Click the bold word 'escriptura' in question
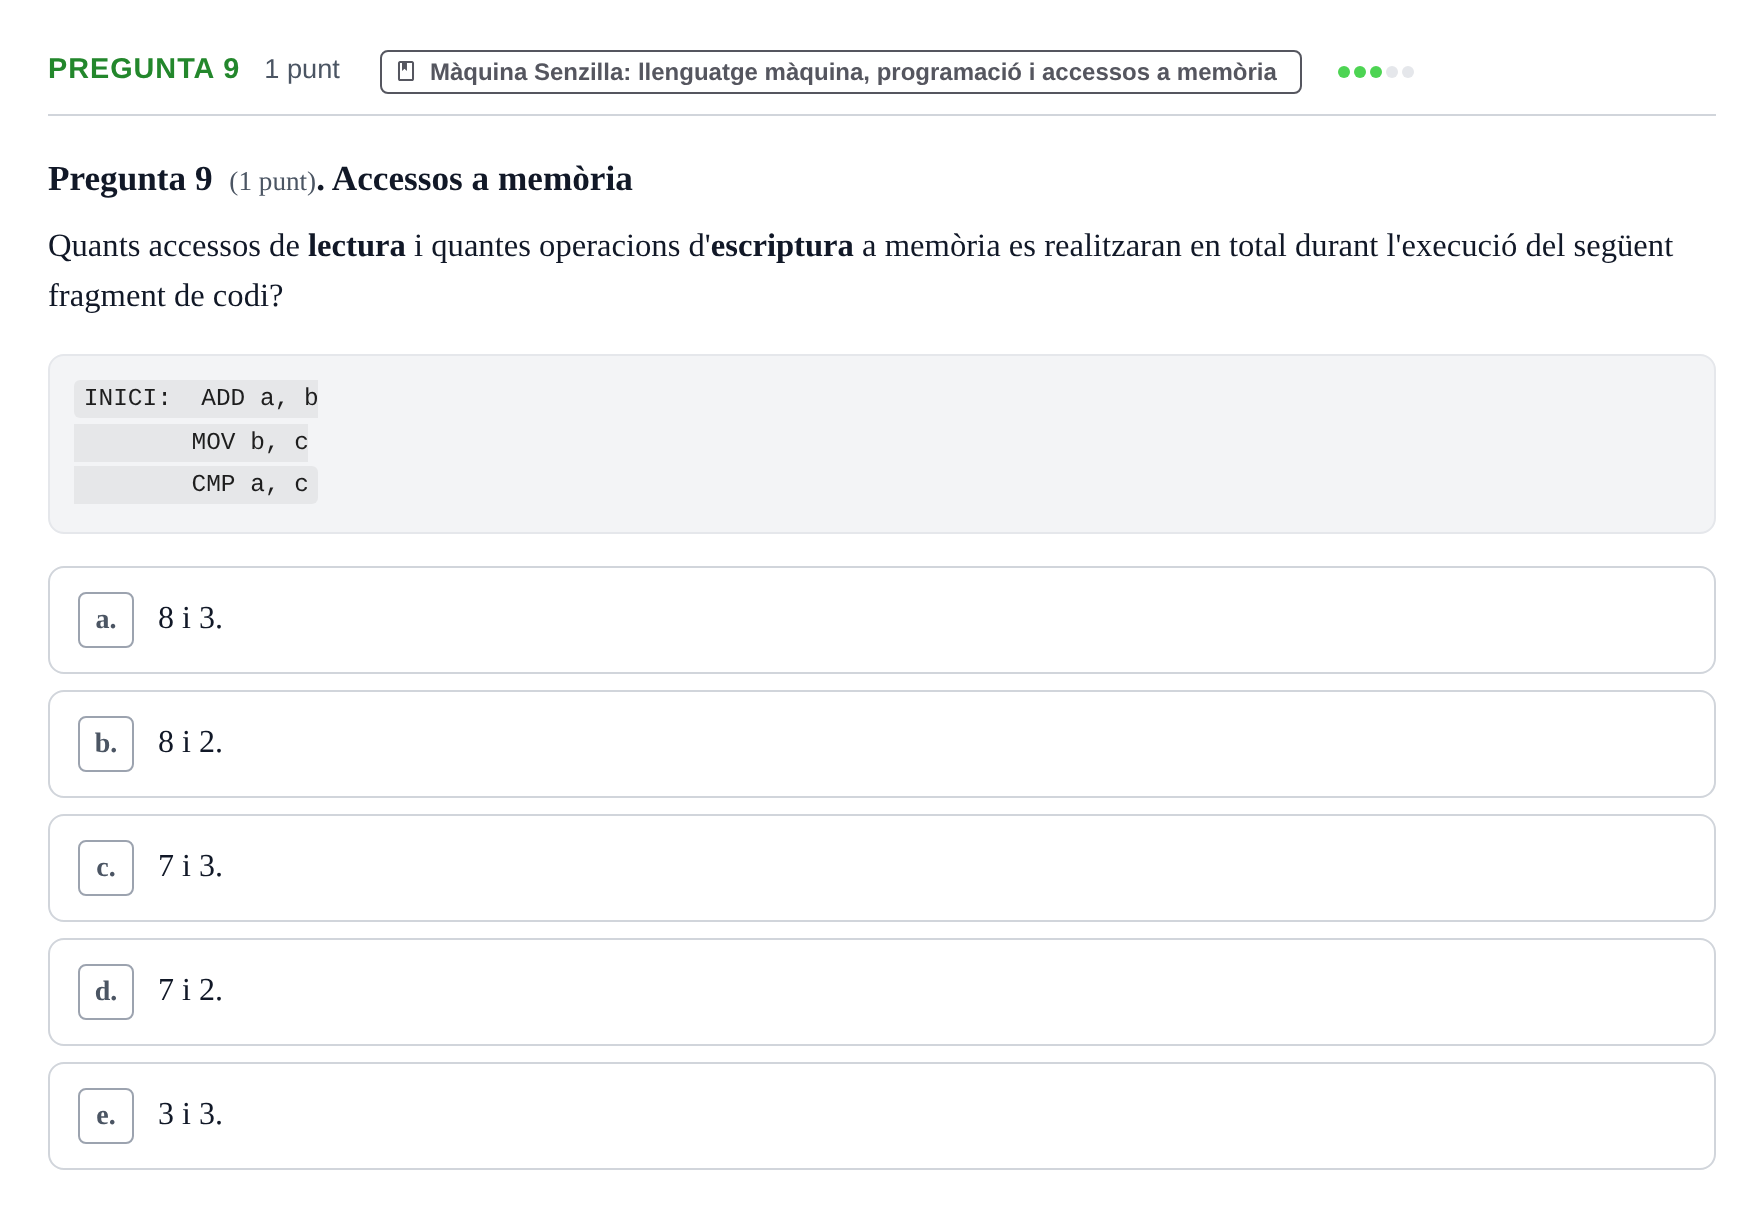The width and height of the screenshot is (1764, 1220). (x=782, y=246)
